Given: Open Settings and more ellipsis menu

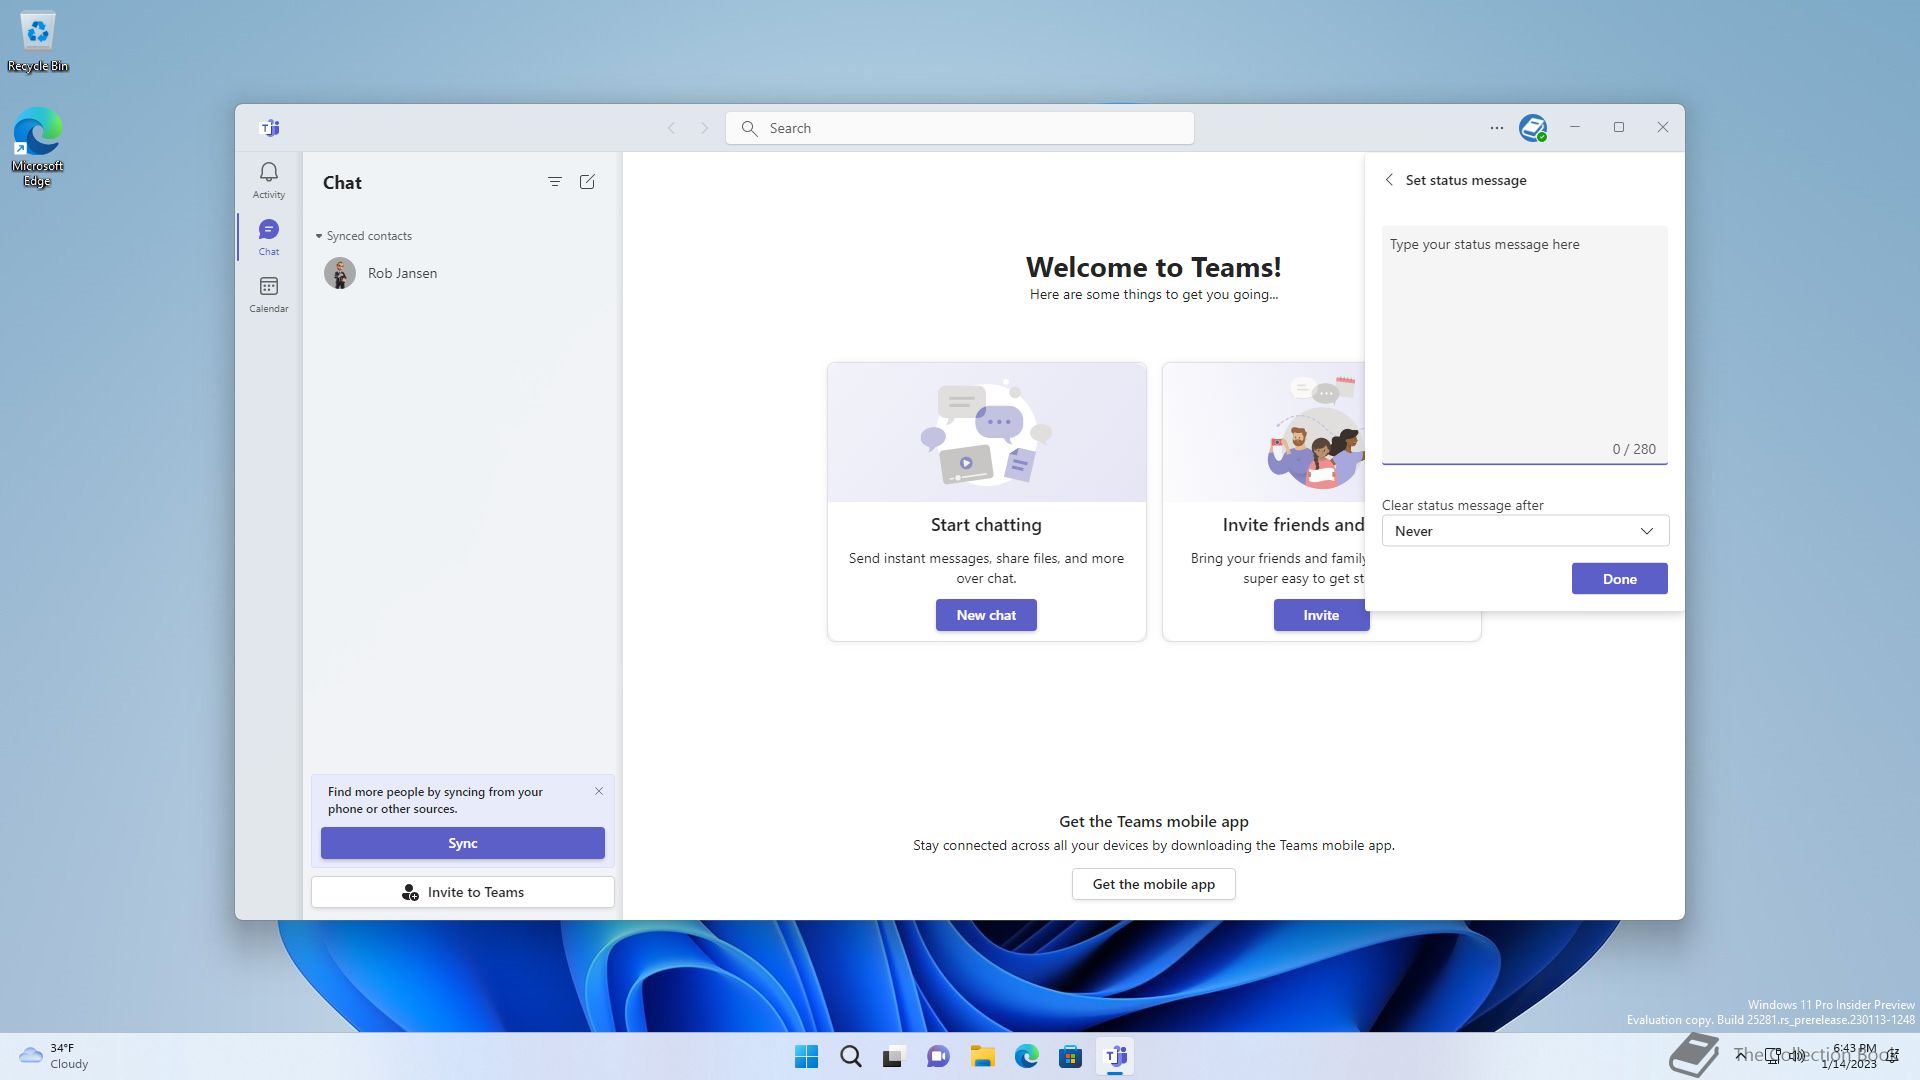Looking at the screenshot, I should 1496,128.
